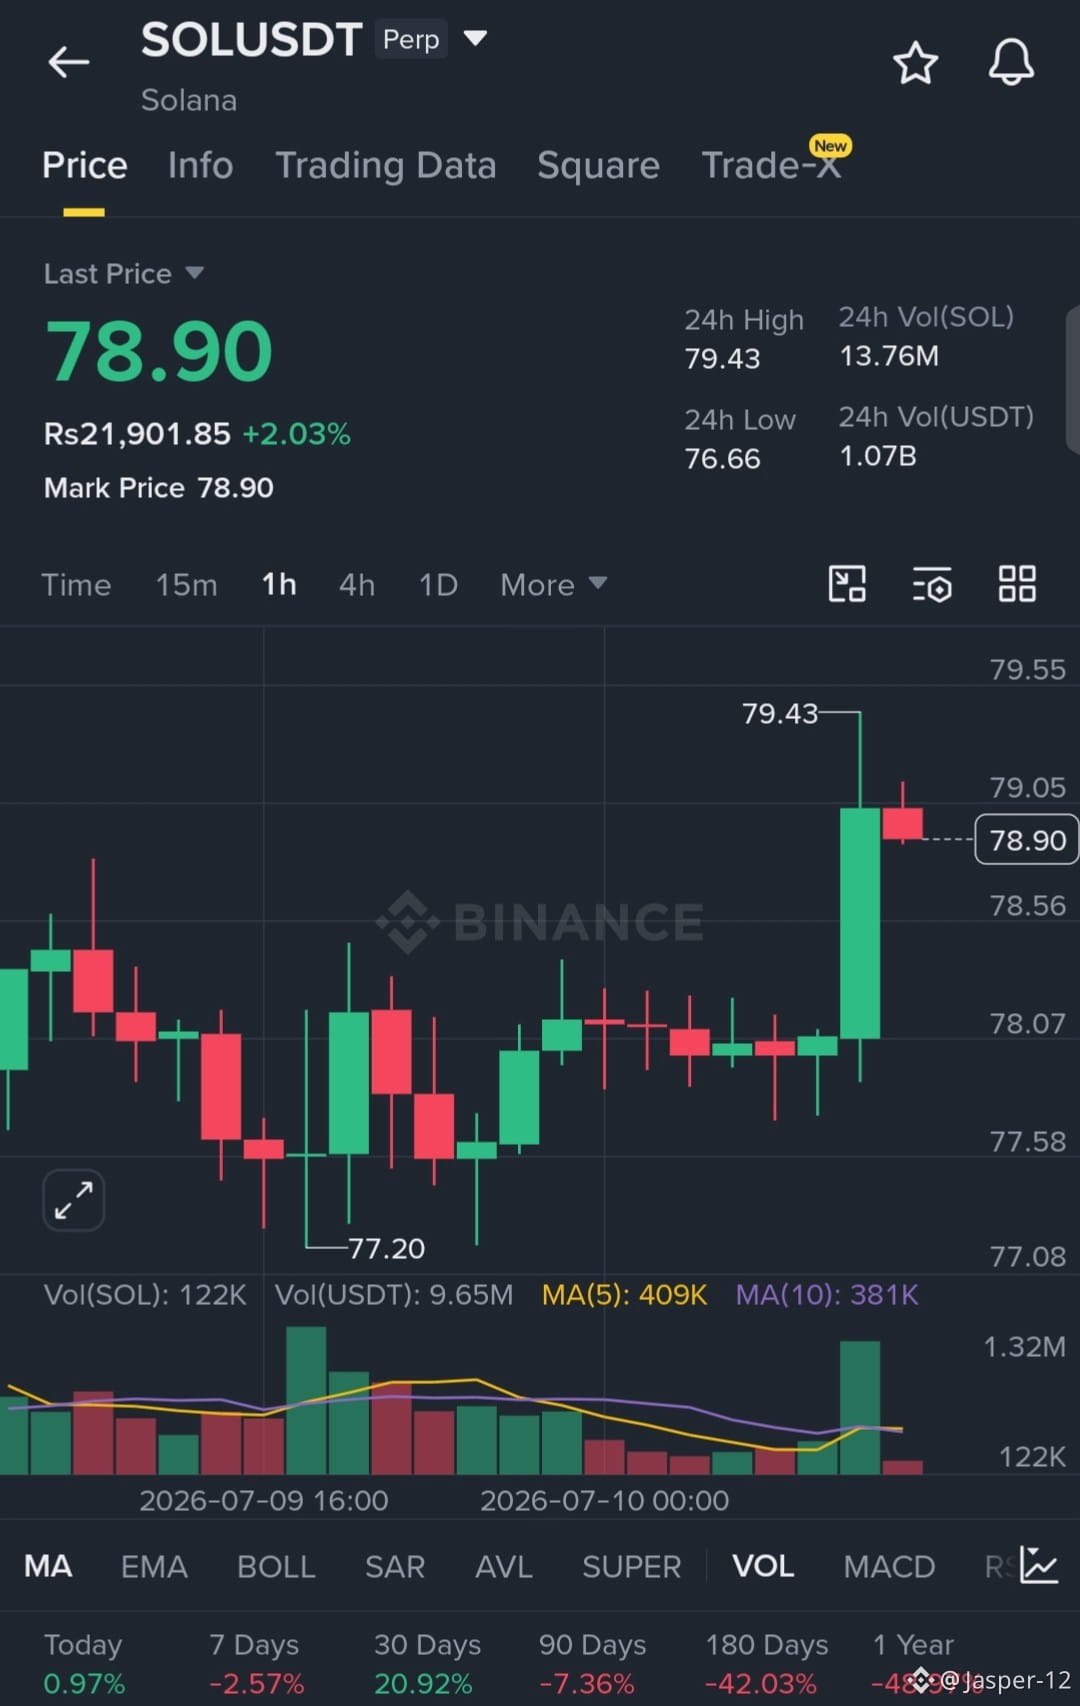The image size is (1080, 1706).
Task: Tap the 2026-07-10 00:00 time label
Action: pyautogui.click(x=604, y=1500)
